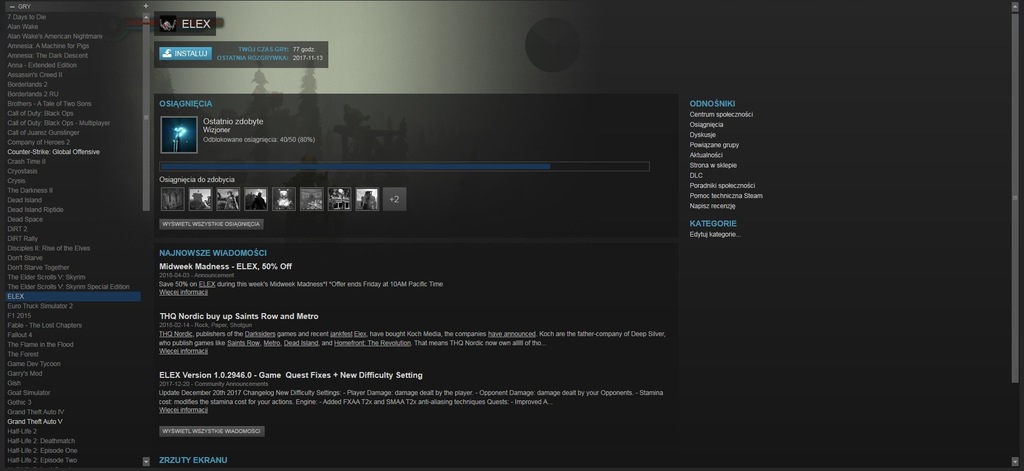Image resolution: width=1024 pixels, height=471 pixels.
Task: Click the ELEX game icon in header
Action: tap(168, 24)
